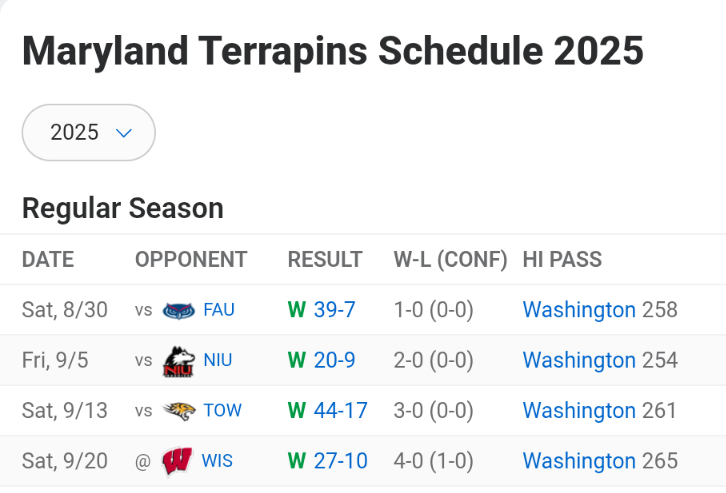Viewport: 726px width, 493px height.
Task: View the 20-9 game result
Action: tap(334, 360)
